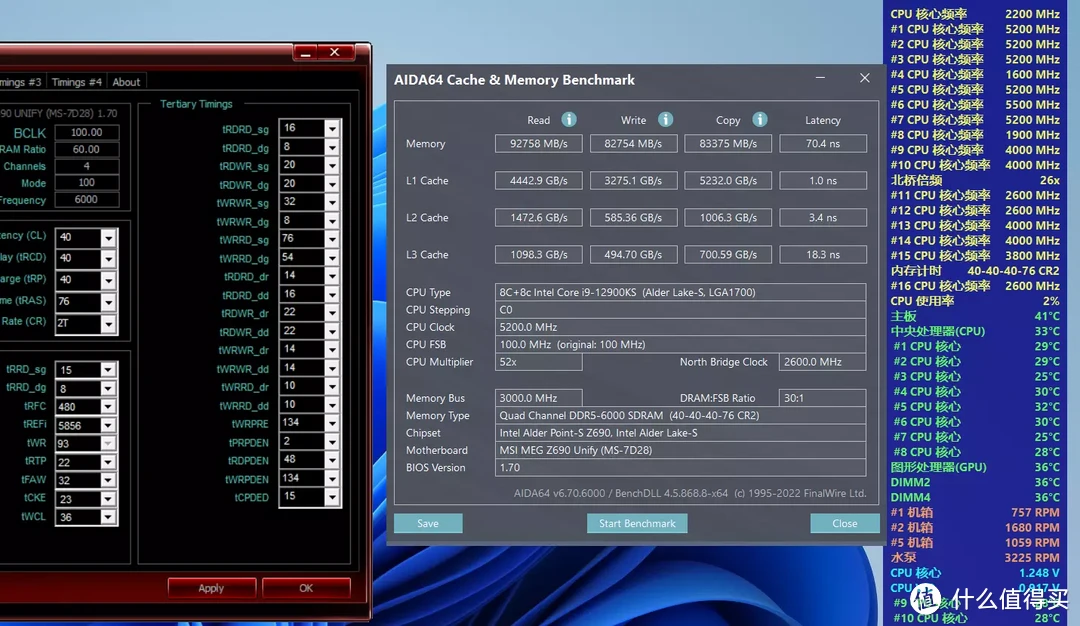This screenshot has height=626, width=1080.
Task: Click the Memory Latency 70.4 ns value
Action: click(x=822, y=143)
